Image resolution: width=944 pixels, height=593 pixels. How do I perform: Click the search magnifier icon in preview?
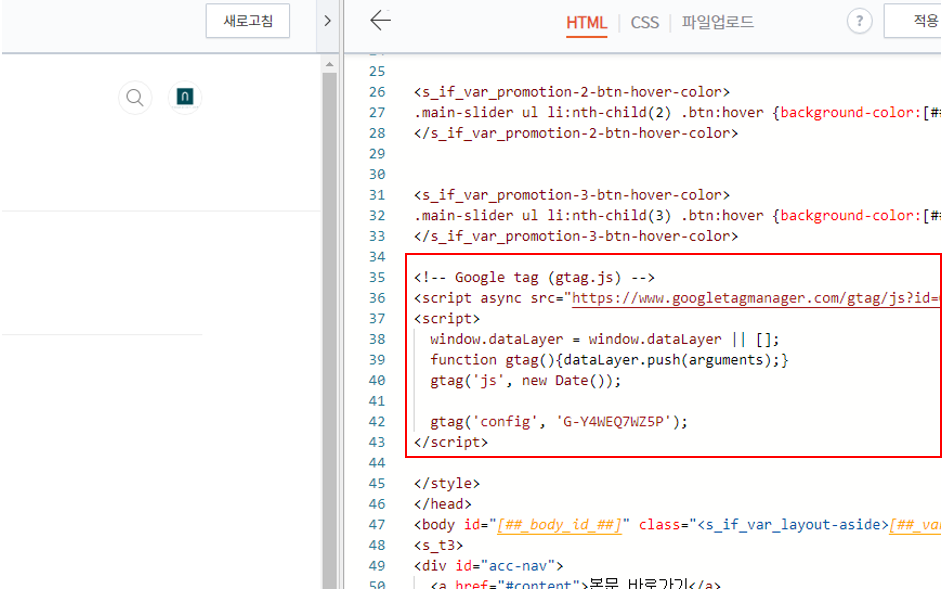135,98
